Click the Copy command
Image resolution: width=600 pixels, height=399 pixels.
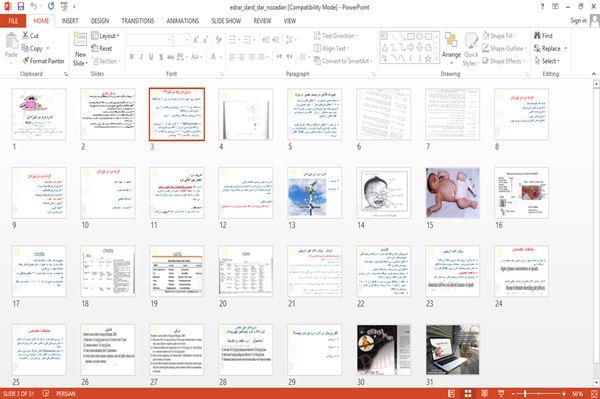(x=32, y=48)
